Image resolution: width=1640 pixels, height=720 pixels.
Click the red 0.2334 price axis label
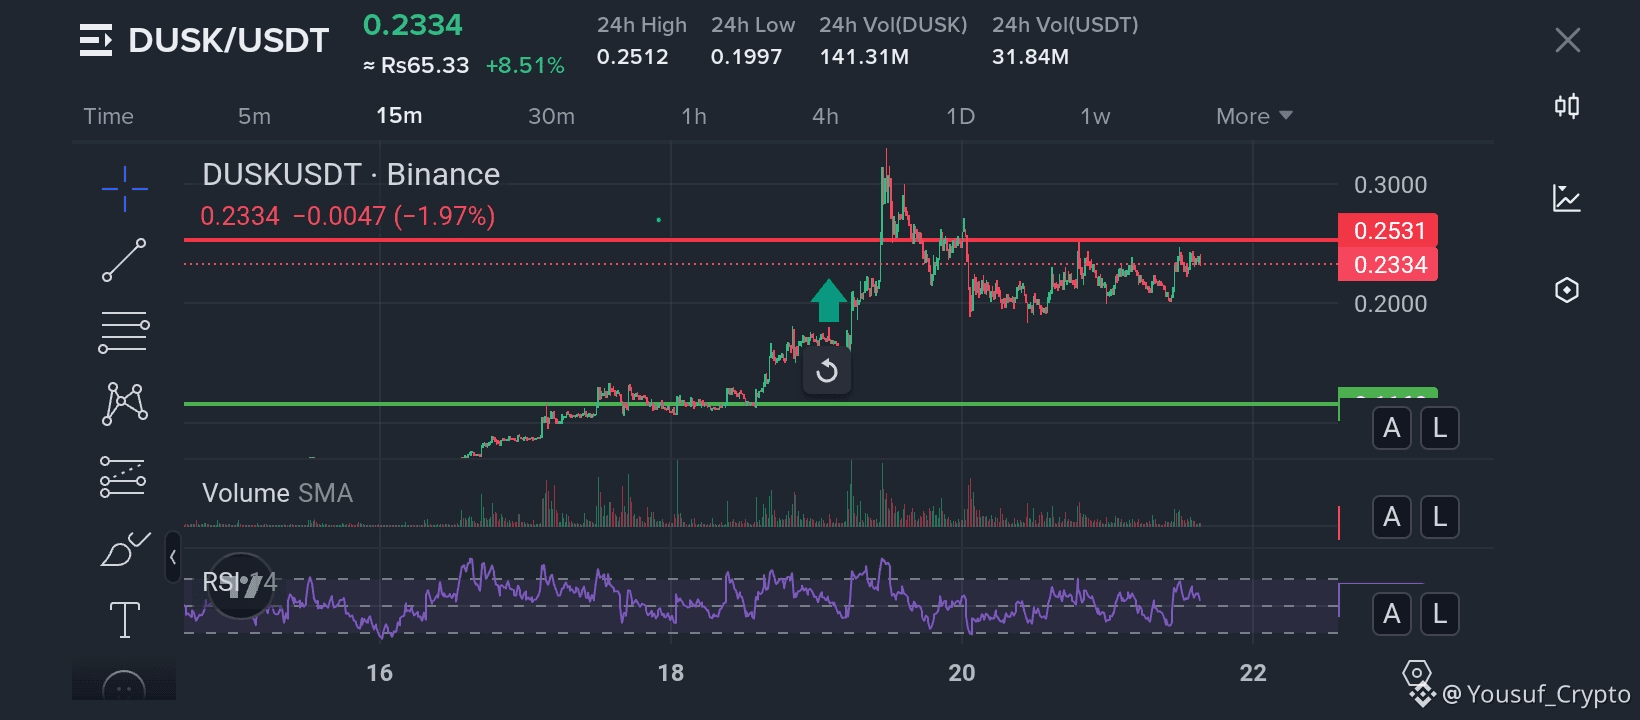[x=1388, y=265]
